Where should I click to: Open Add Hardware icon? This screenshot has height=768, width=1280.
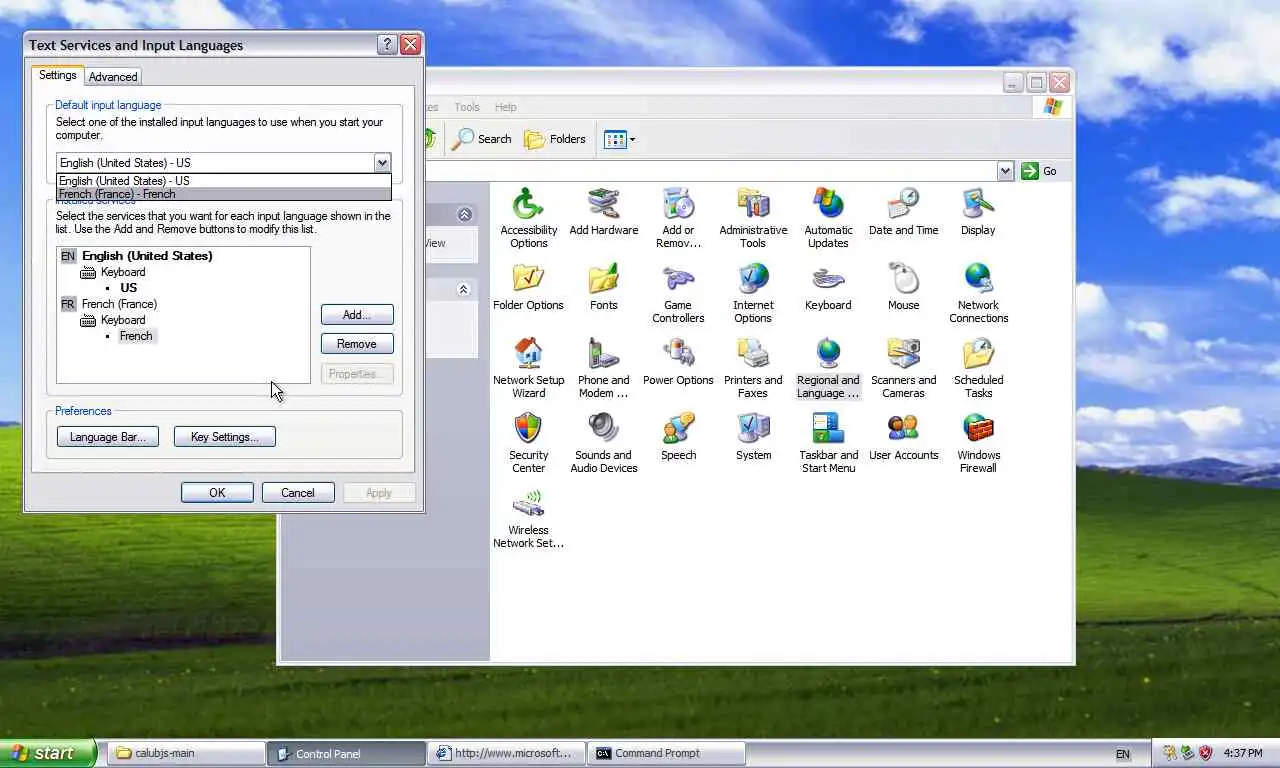pos(603,211)
